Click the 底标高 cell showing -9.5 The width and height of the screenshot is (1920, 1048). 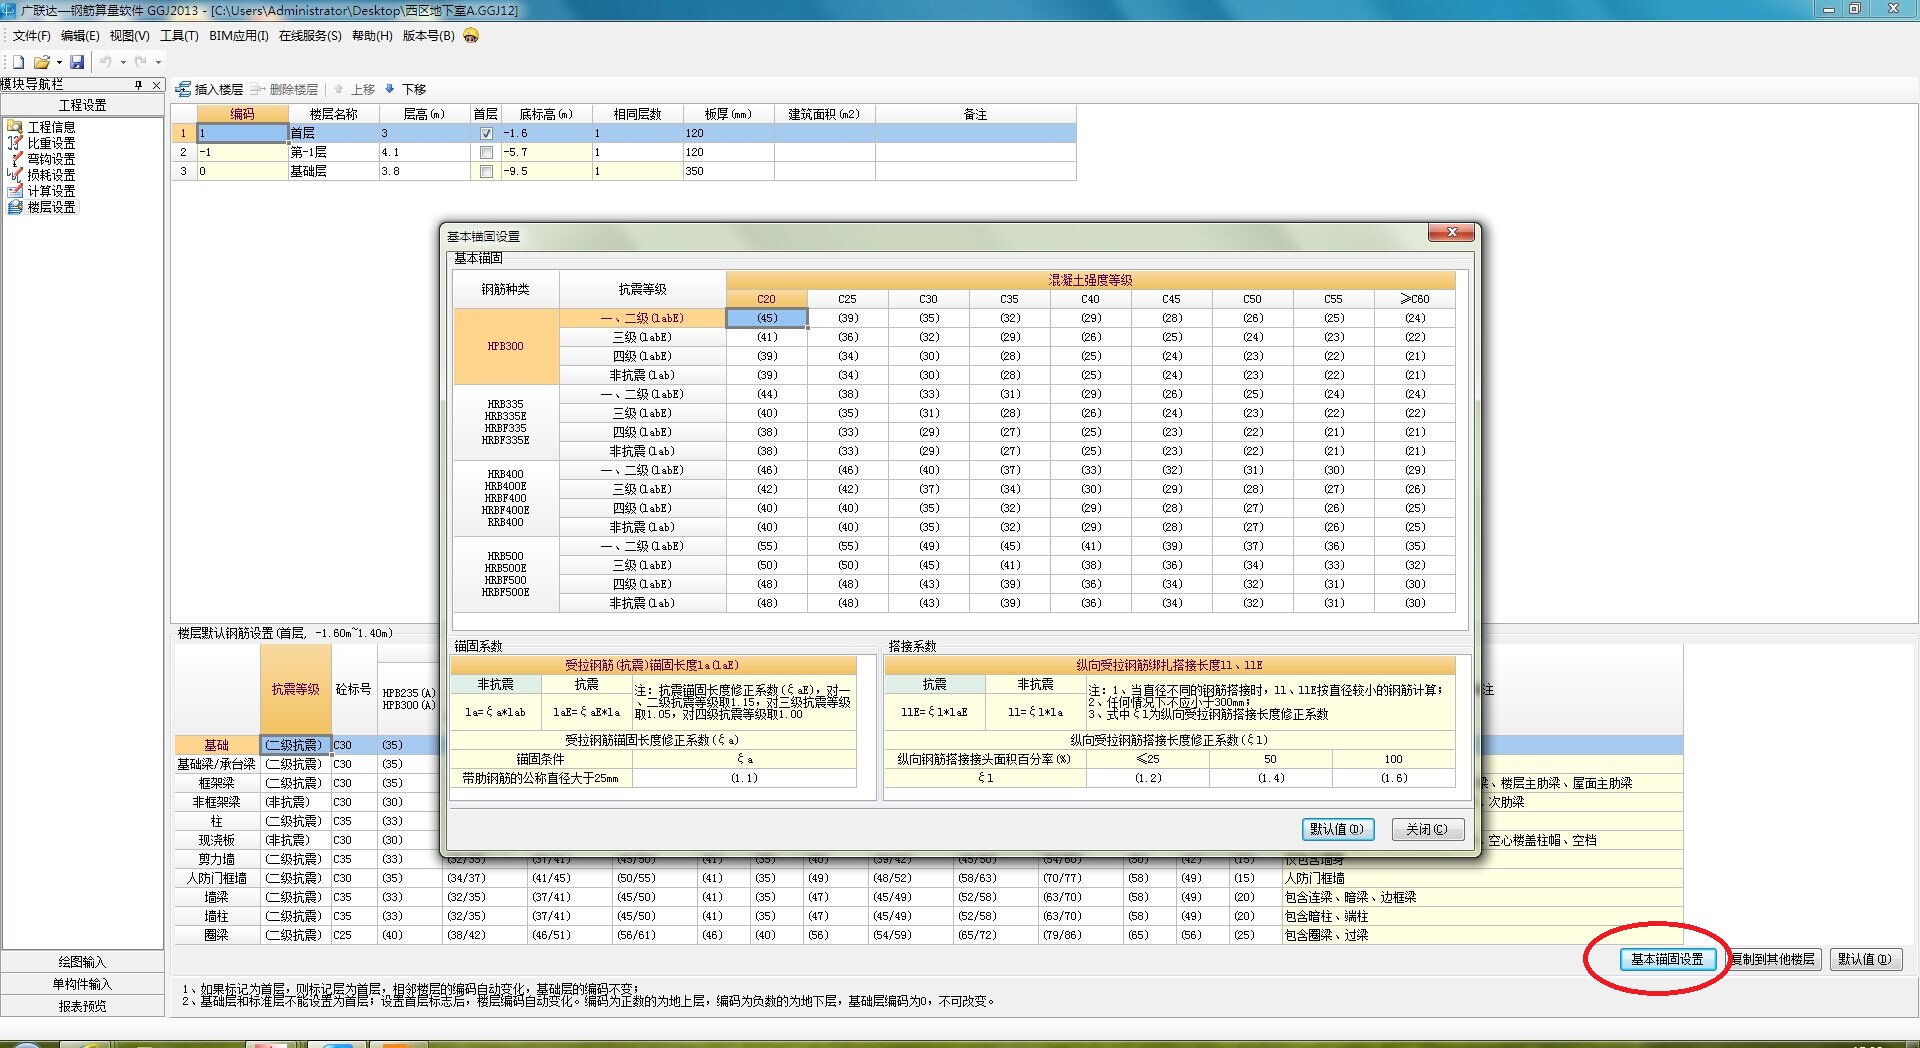(x=546, y=171)
